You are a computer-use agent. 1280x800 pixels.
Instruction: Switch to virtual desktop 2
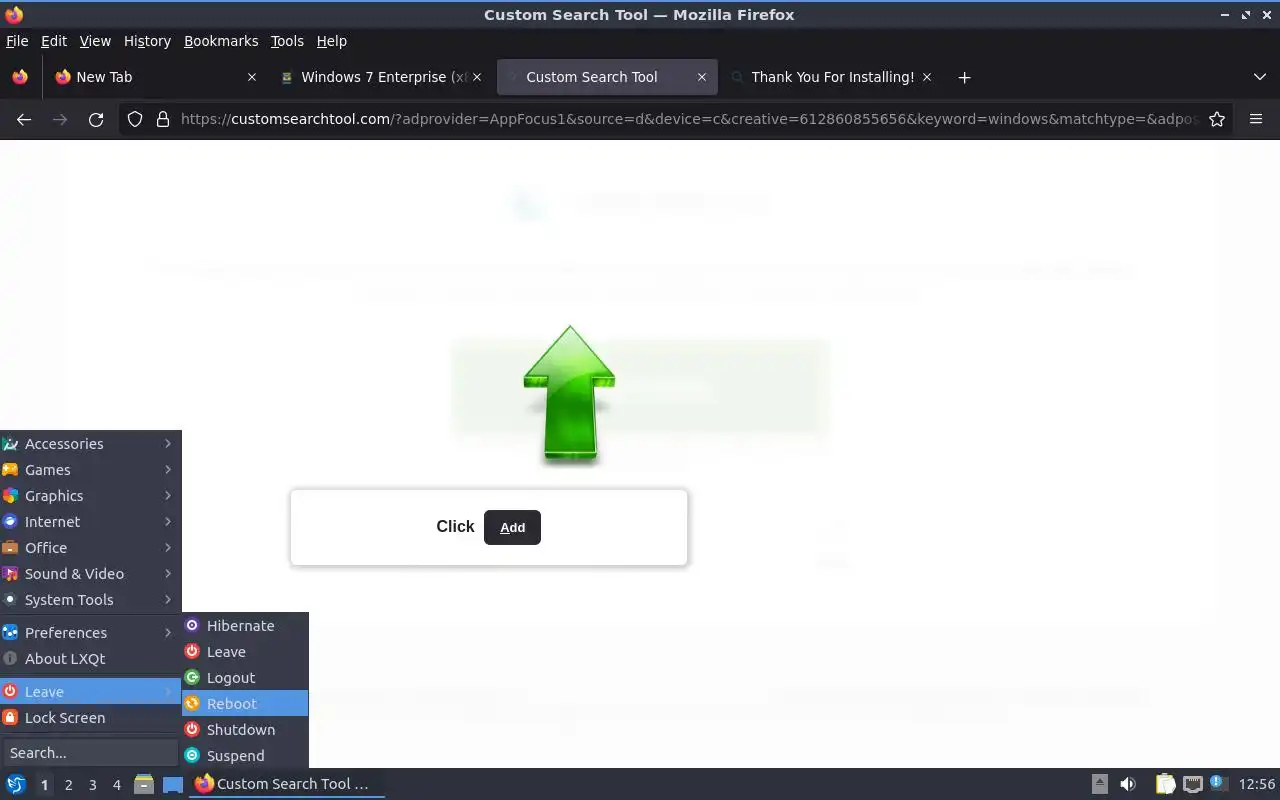coord(68,785)
